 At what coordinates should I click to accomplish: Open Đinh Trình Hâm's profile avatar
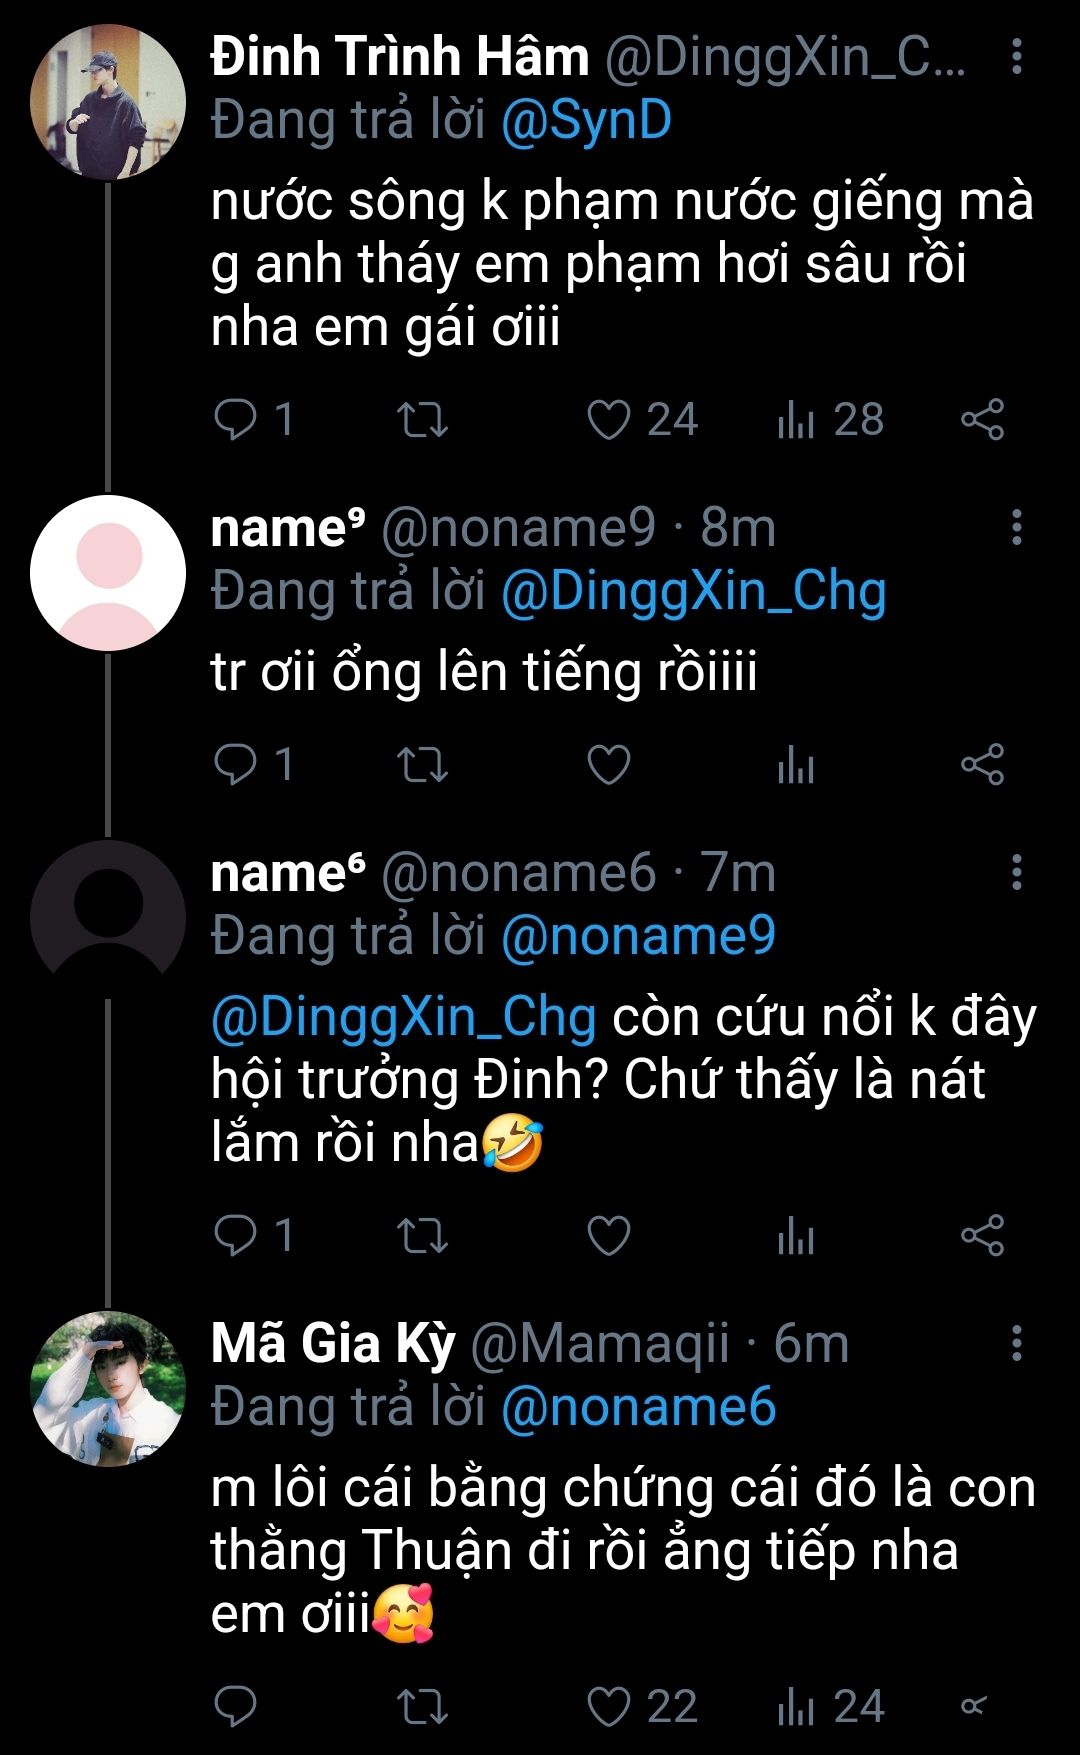click(108, 102)
